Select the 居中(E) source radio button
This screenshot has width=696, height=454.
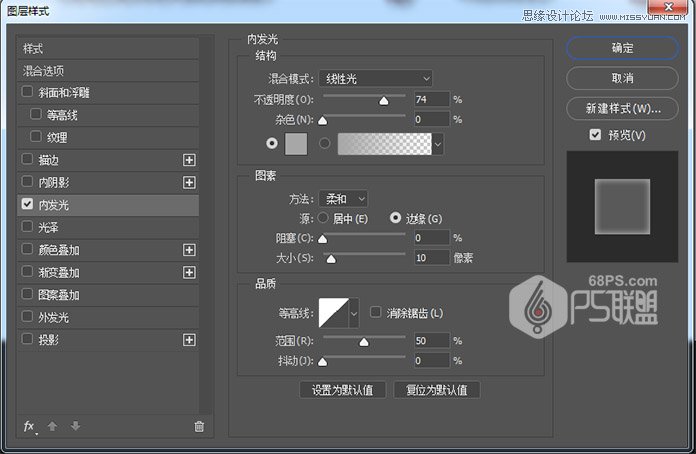pos(323,217)
